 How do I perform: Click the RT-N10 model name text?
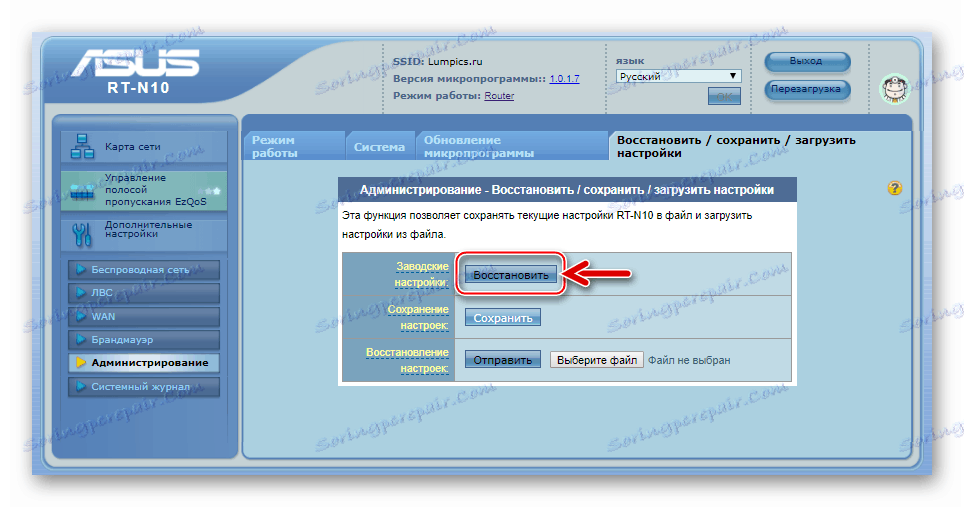tap(138, 88)
